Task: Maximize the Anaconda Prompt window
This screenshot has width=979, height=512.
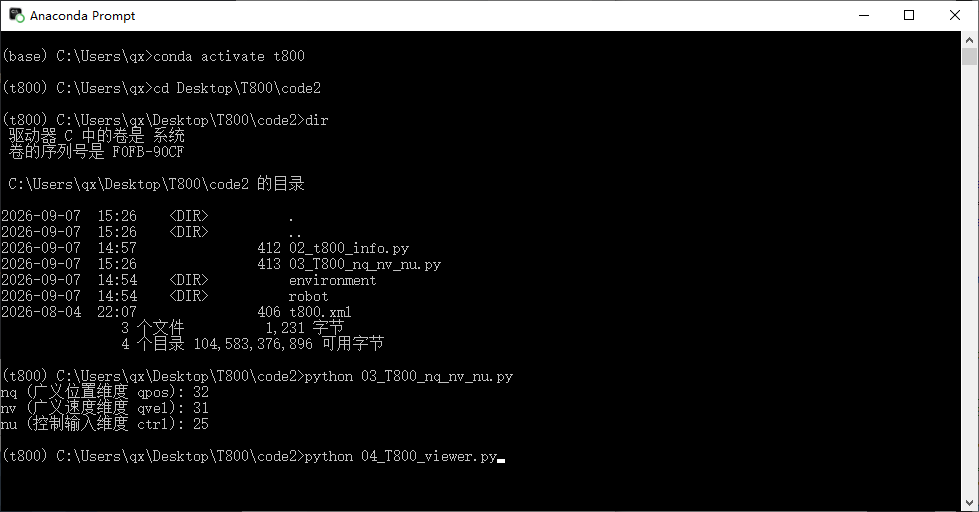Action: point(909,15)
